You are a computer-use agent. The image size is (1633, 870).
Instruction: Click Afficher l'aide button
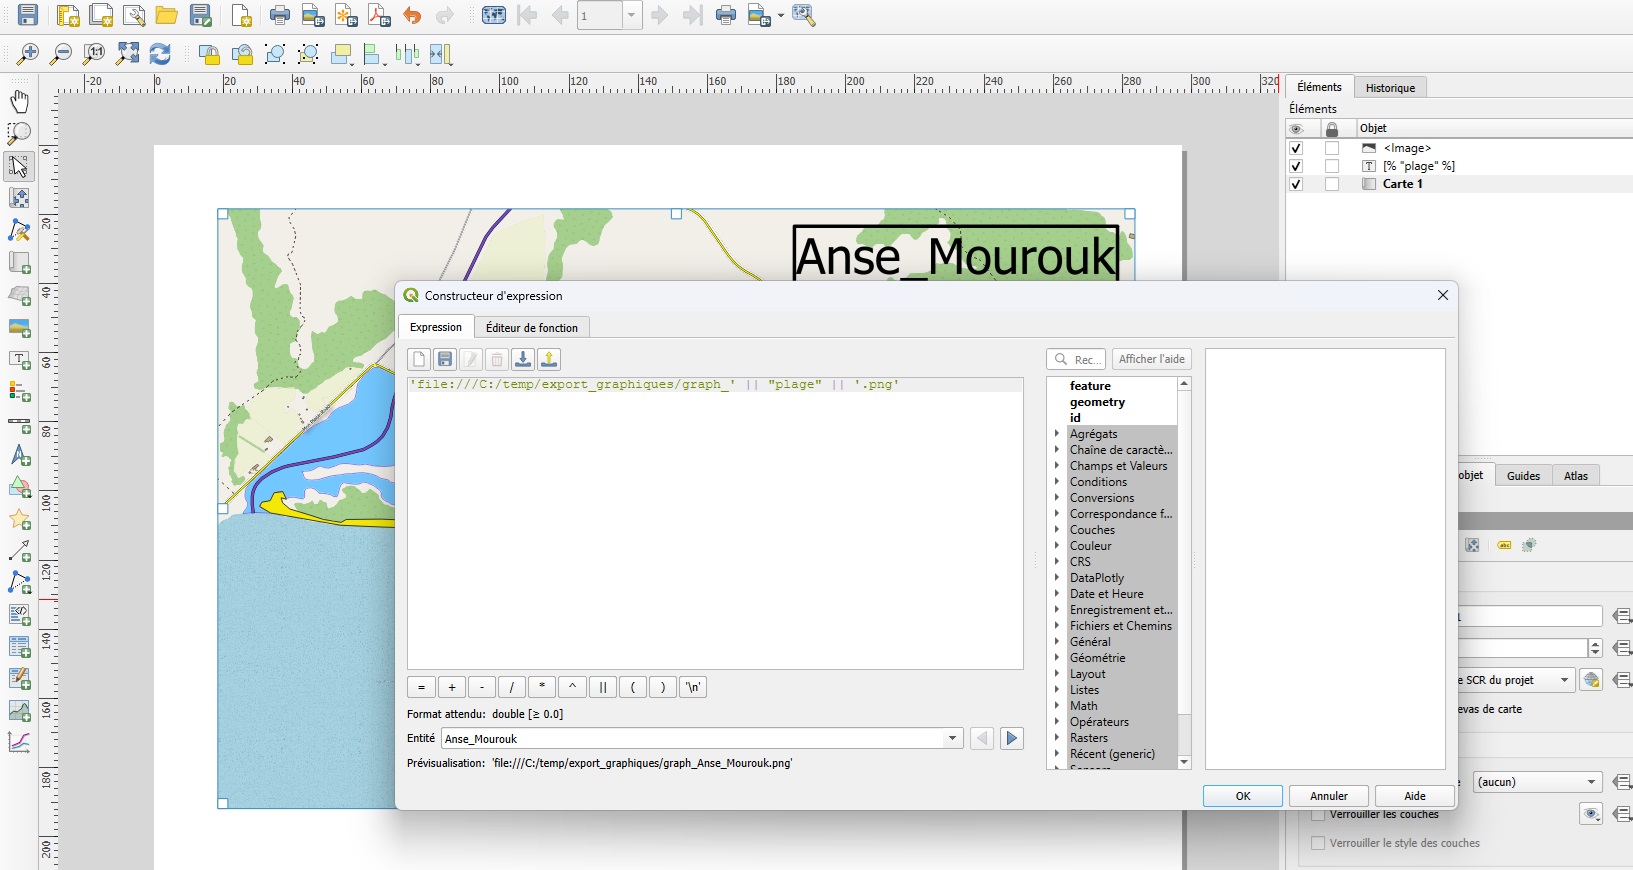[1152, 359]
